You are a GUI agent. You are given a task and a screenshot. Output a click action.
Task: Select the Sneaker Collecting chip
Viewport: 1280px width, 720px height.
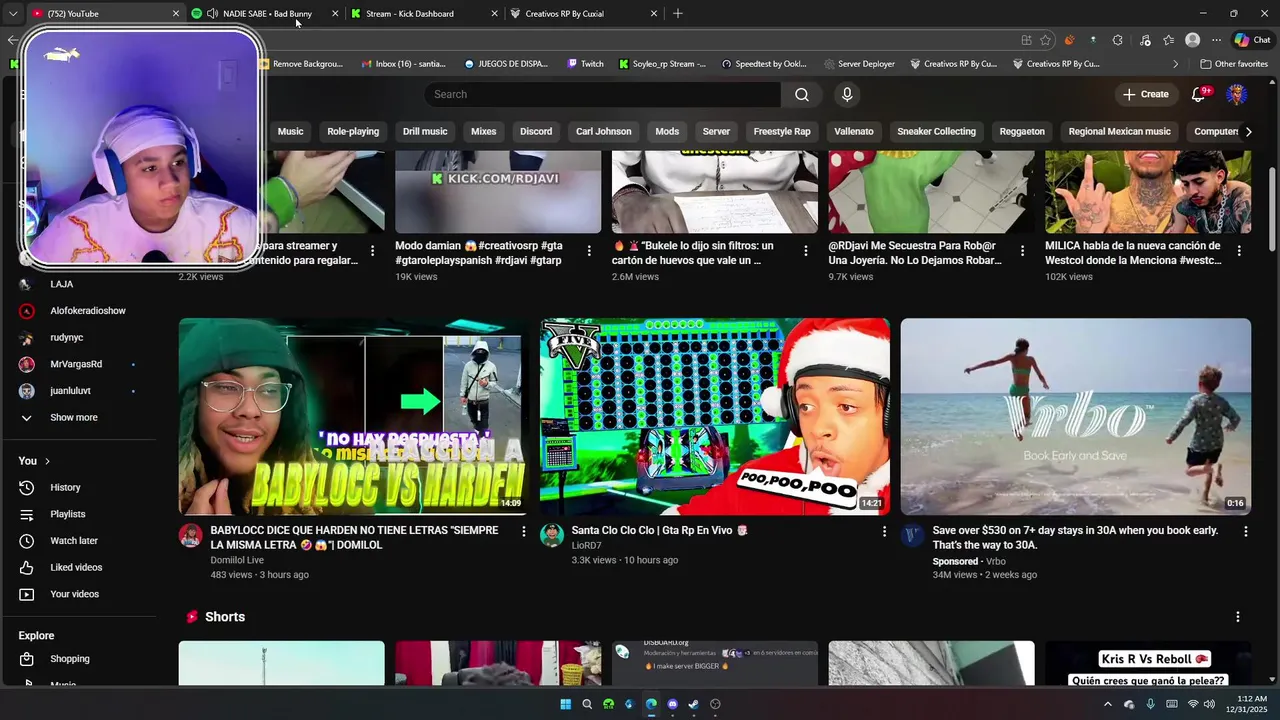(x=936, y=131)
